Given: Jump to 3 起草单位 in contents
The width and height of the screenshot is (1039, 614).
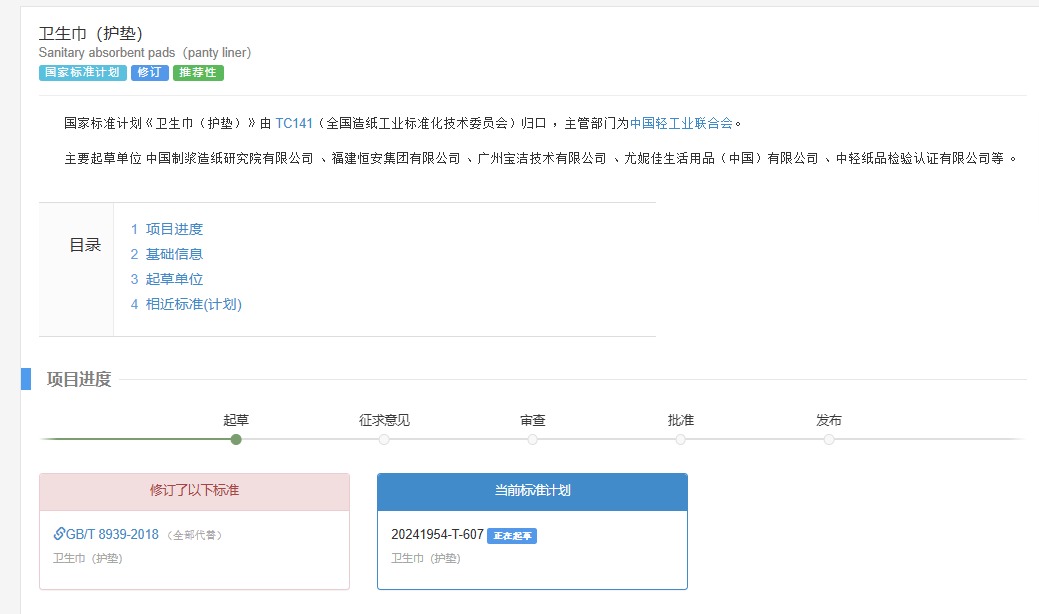Looking at the screenshot, I should (166, 280).
